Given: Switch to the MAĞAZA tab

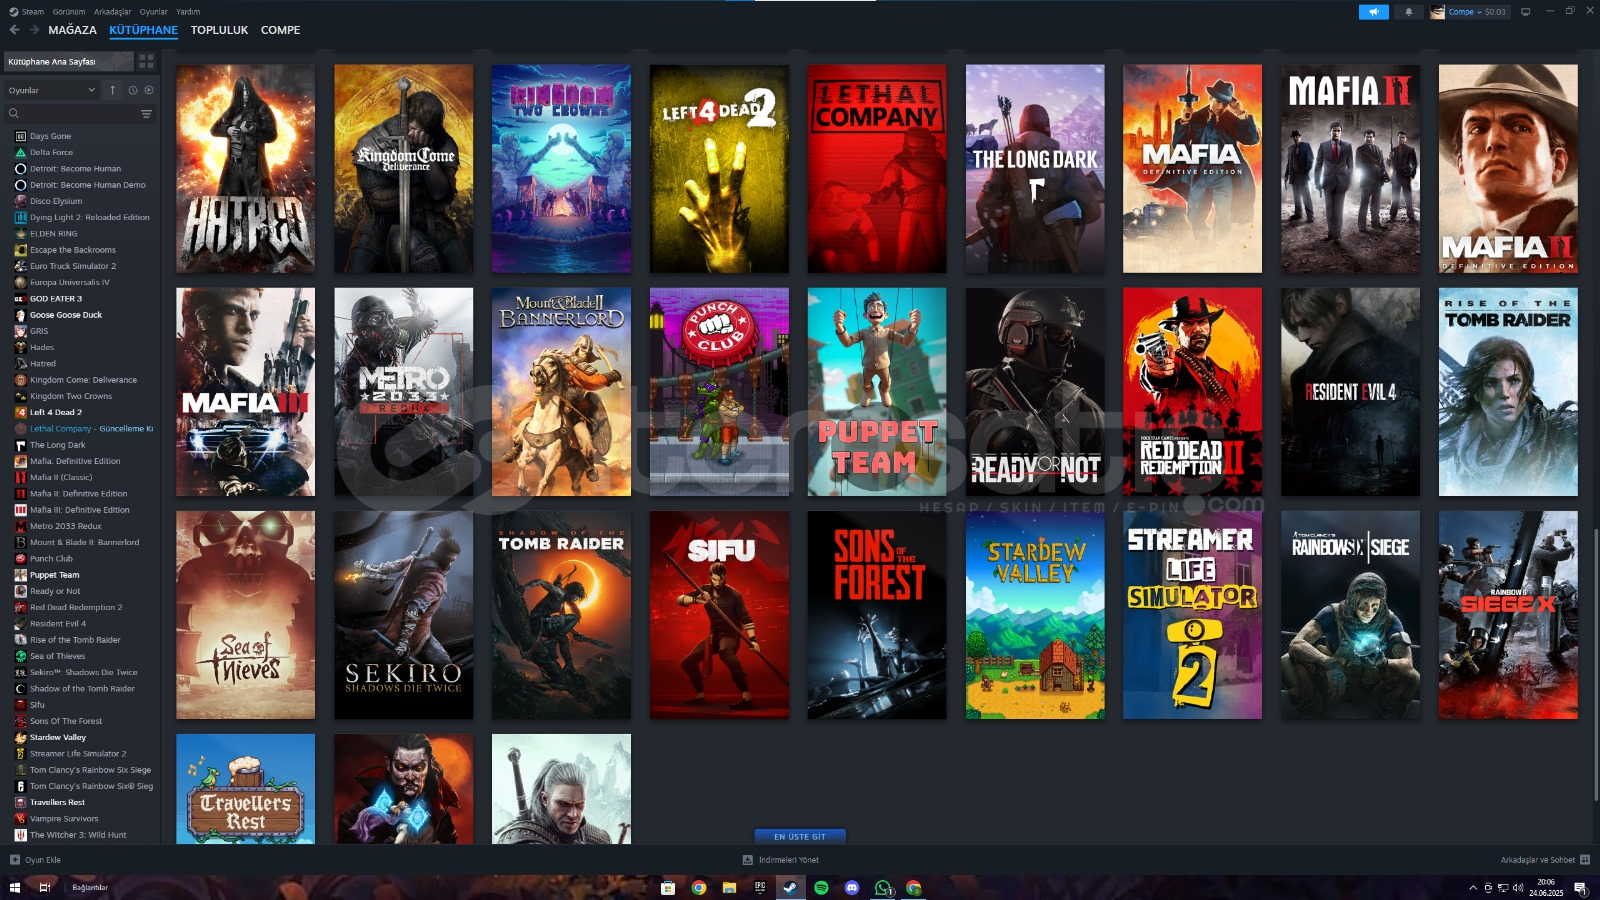Looking at the screenshot, I should pos(73,30).
